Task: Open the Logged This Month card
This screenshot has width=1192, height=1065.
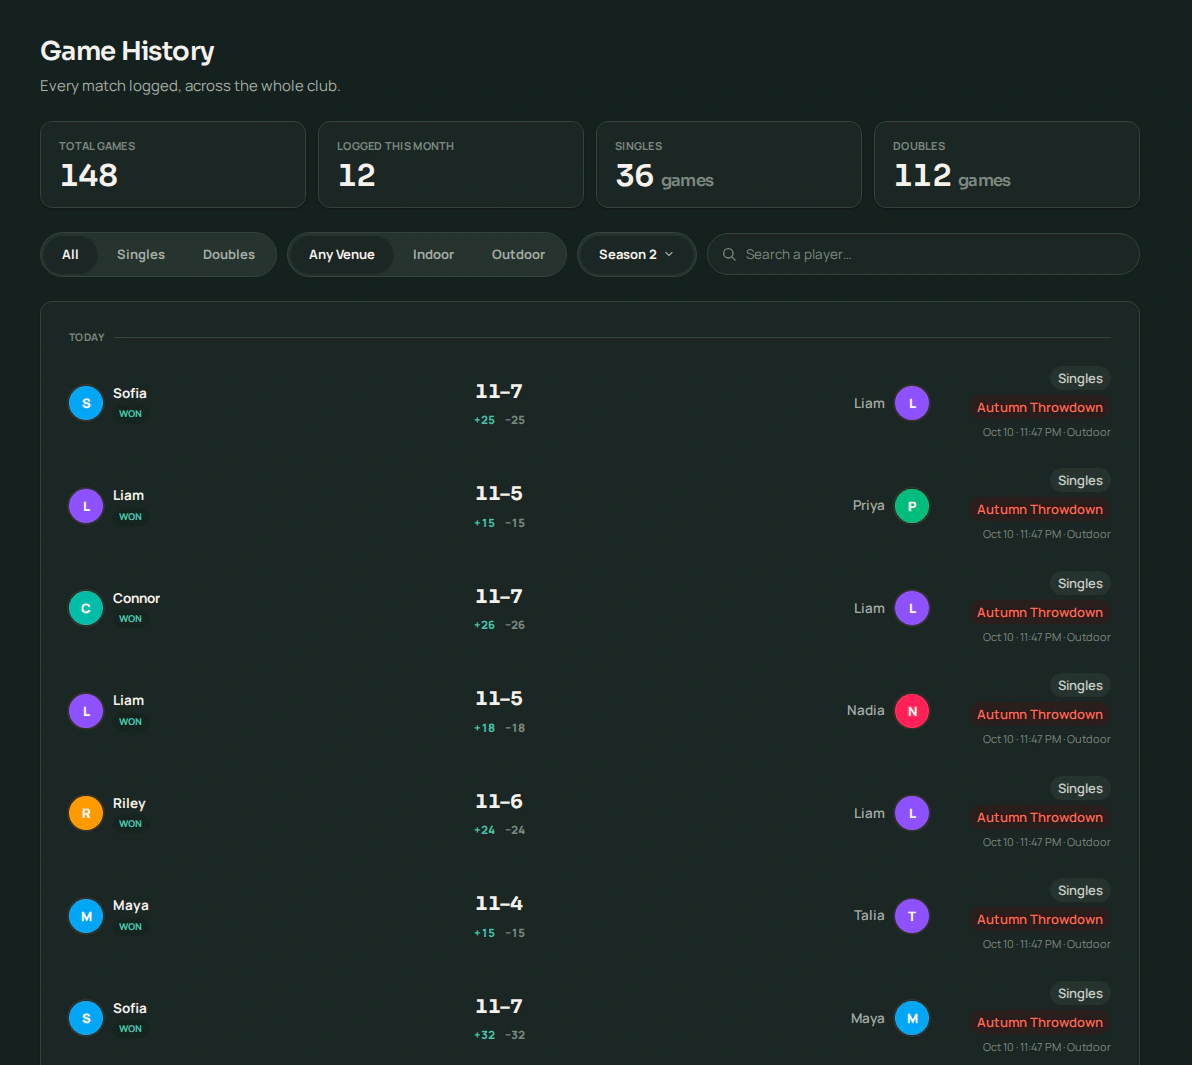Action: (x=451, y=164)
